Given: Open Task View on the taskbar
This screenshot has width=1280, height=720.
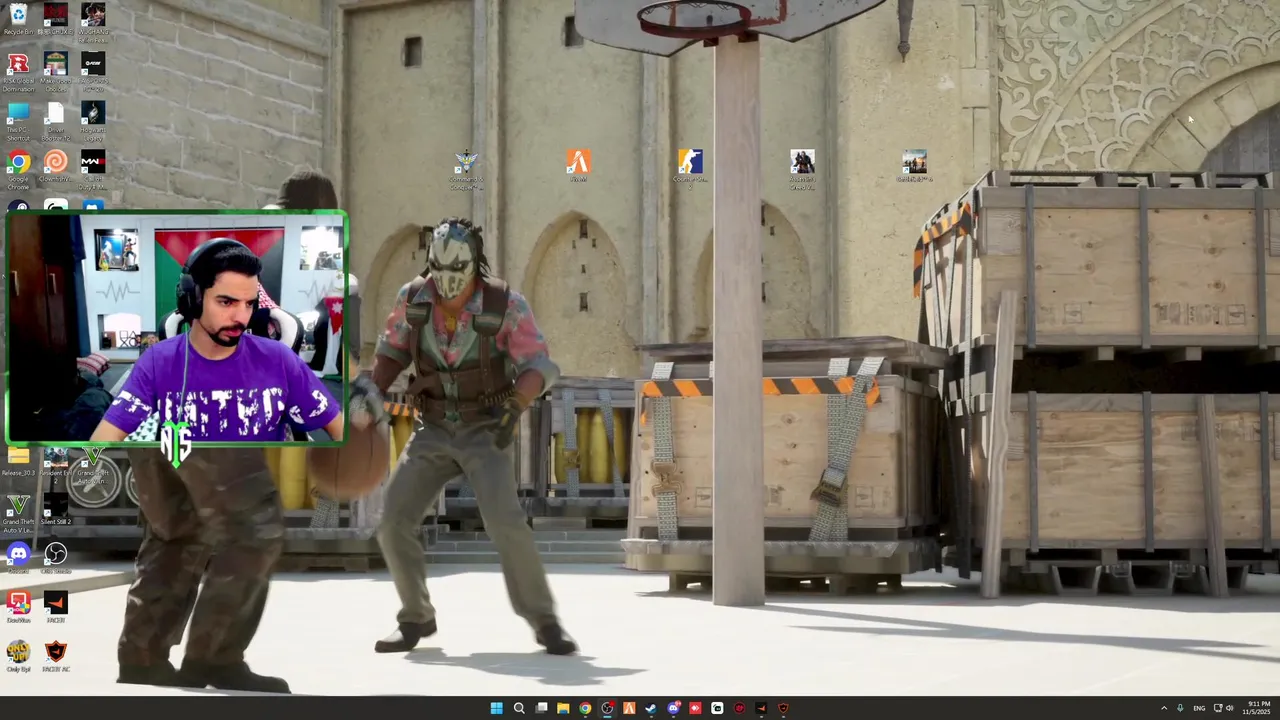Looking at the screenshot, I should [541, 708].
